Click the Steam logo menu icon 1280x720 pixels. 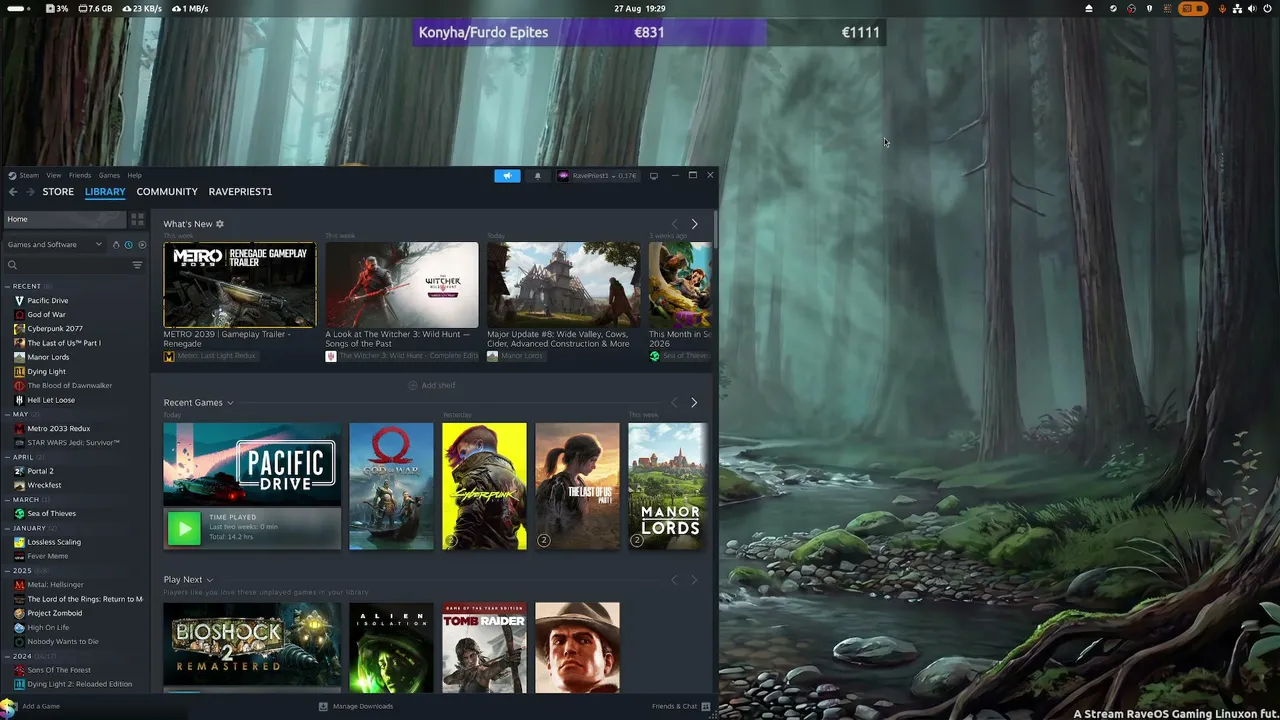(12, 175)
